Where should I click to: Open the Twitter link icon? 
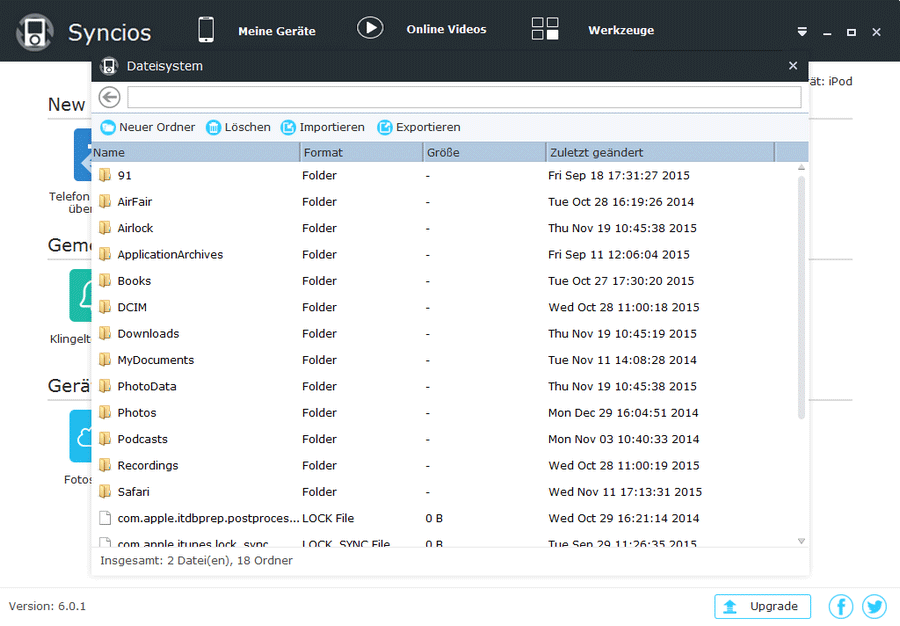pos(874,606)
